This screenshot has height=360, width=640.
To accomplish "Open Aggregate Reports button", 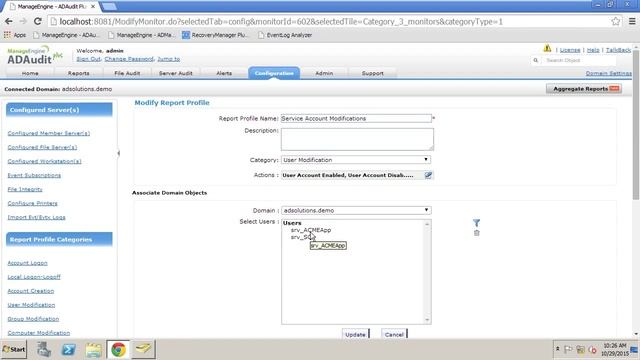I will [x=584, y=89].
